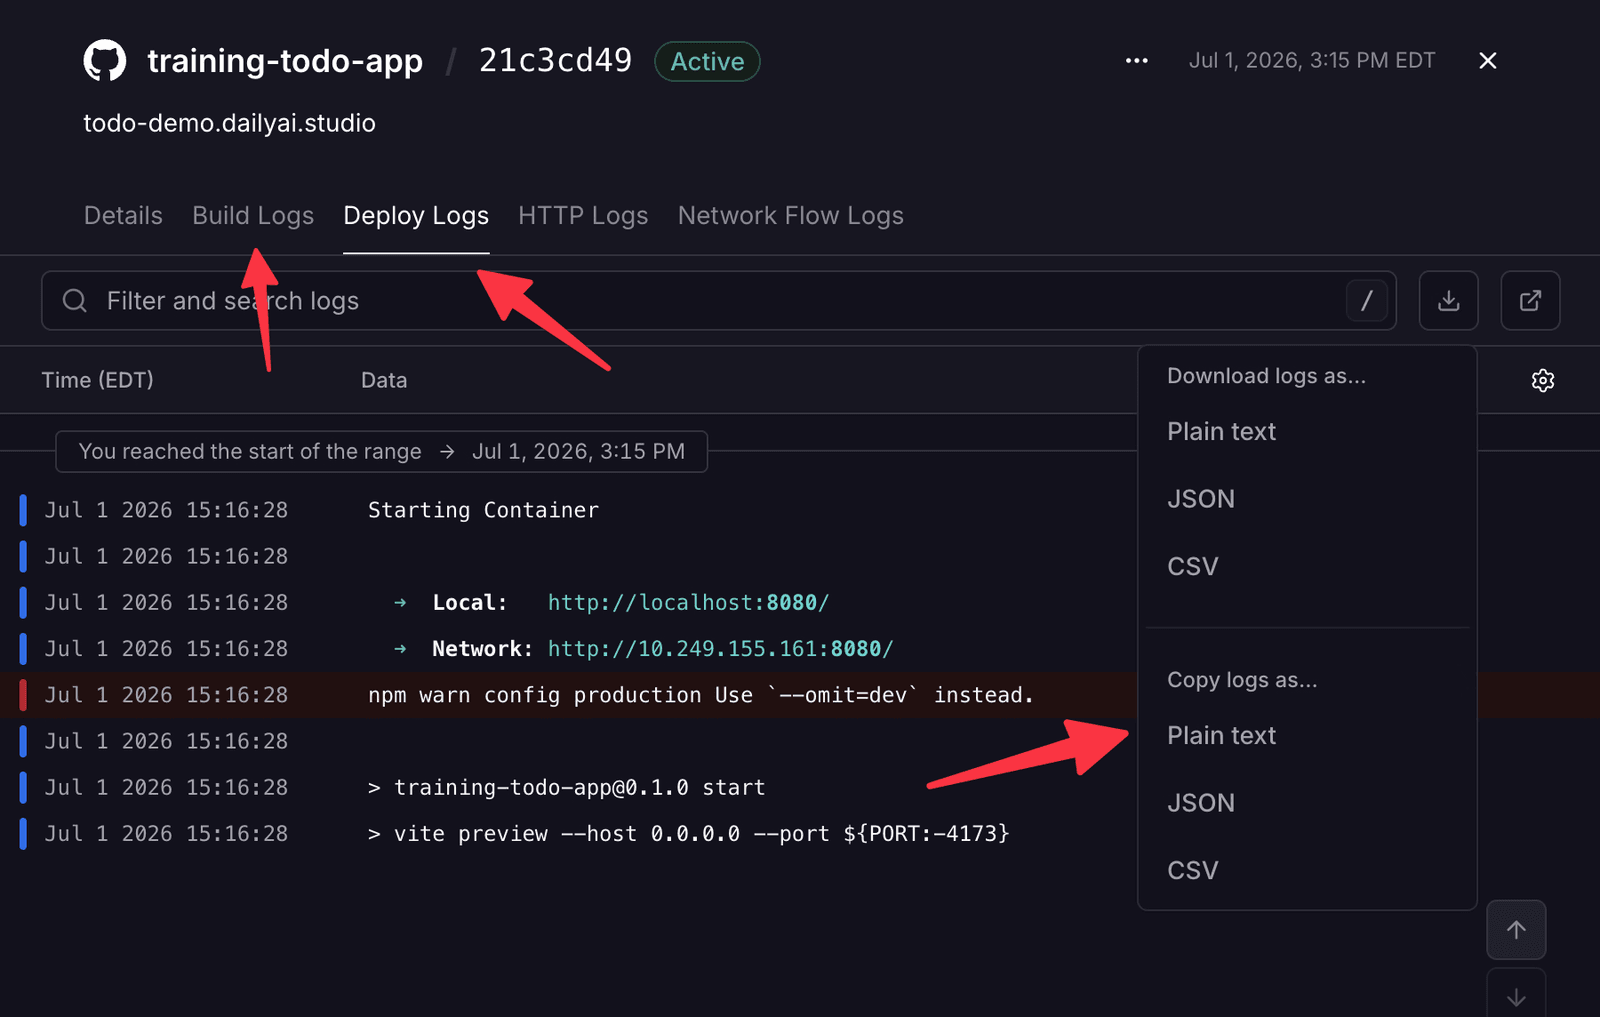1600x1017 pixels.
Task: Click the Download logs as... heading
Action: 1266,376
